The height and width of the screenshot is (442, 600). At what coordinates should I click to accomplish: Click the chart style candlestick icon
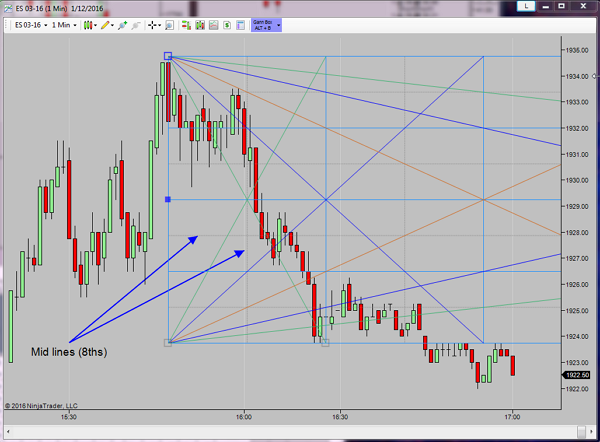[x=88, y=25]
